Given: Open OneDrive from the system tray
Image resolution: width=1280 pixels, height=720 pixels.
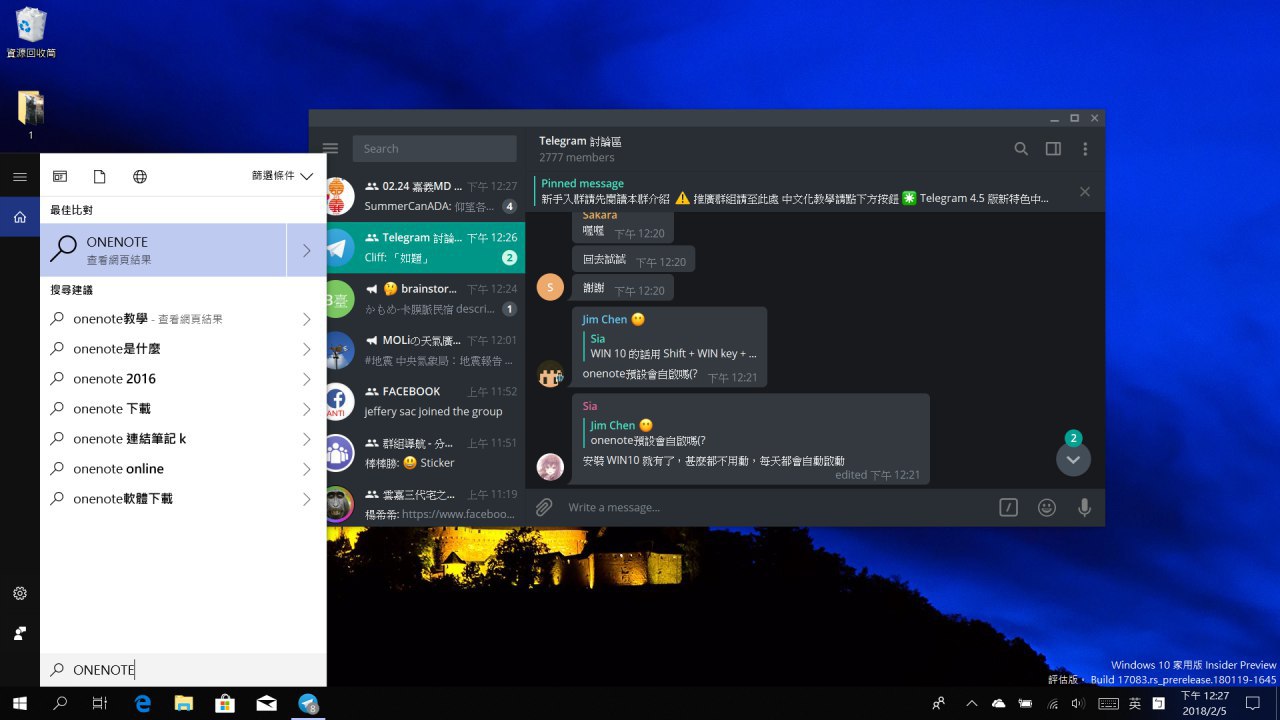Looking at the screenshot, I should pos(998,703).
